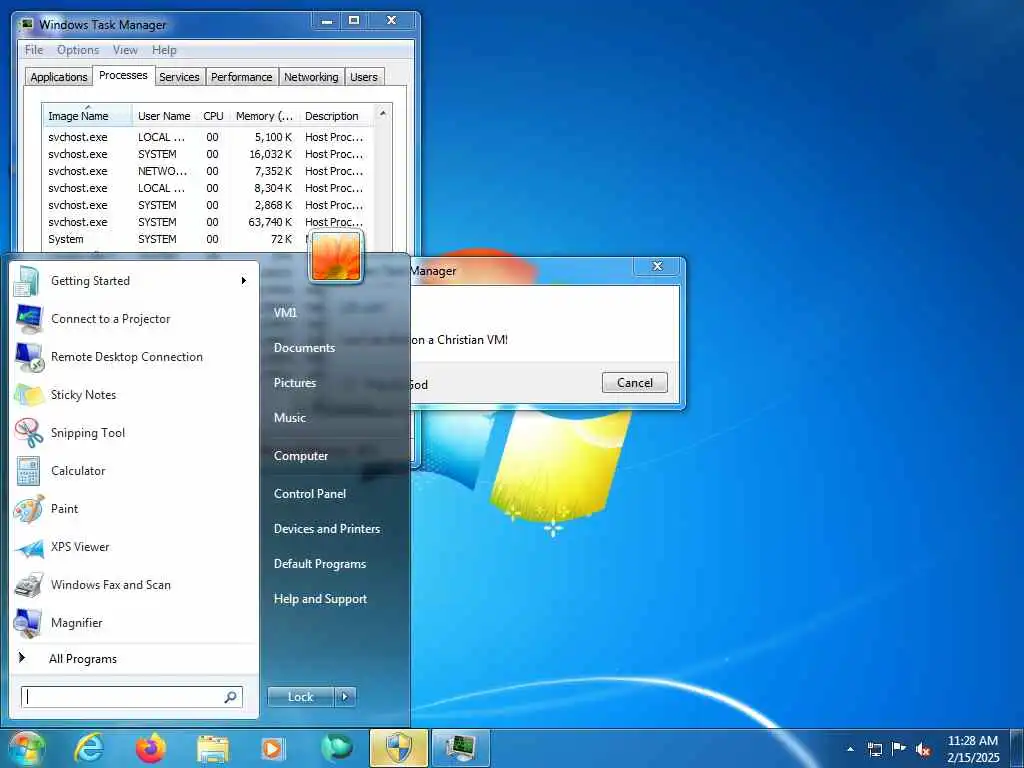Open Music library

coord(290,418)
